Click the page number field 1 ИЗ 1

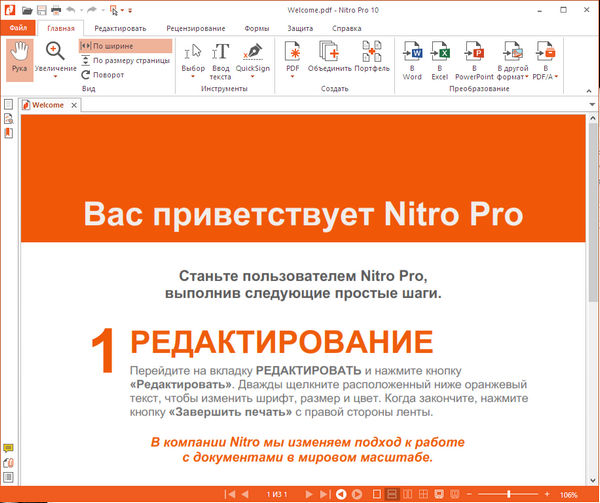coord(277,495)
